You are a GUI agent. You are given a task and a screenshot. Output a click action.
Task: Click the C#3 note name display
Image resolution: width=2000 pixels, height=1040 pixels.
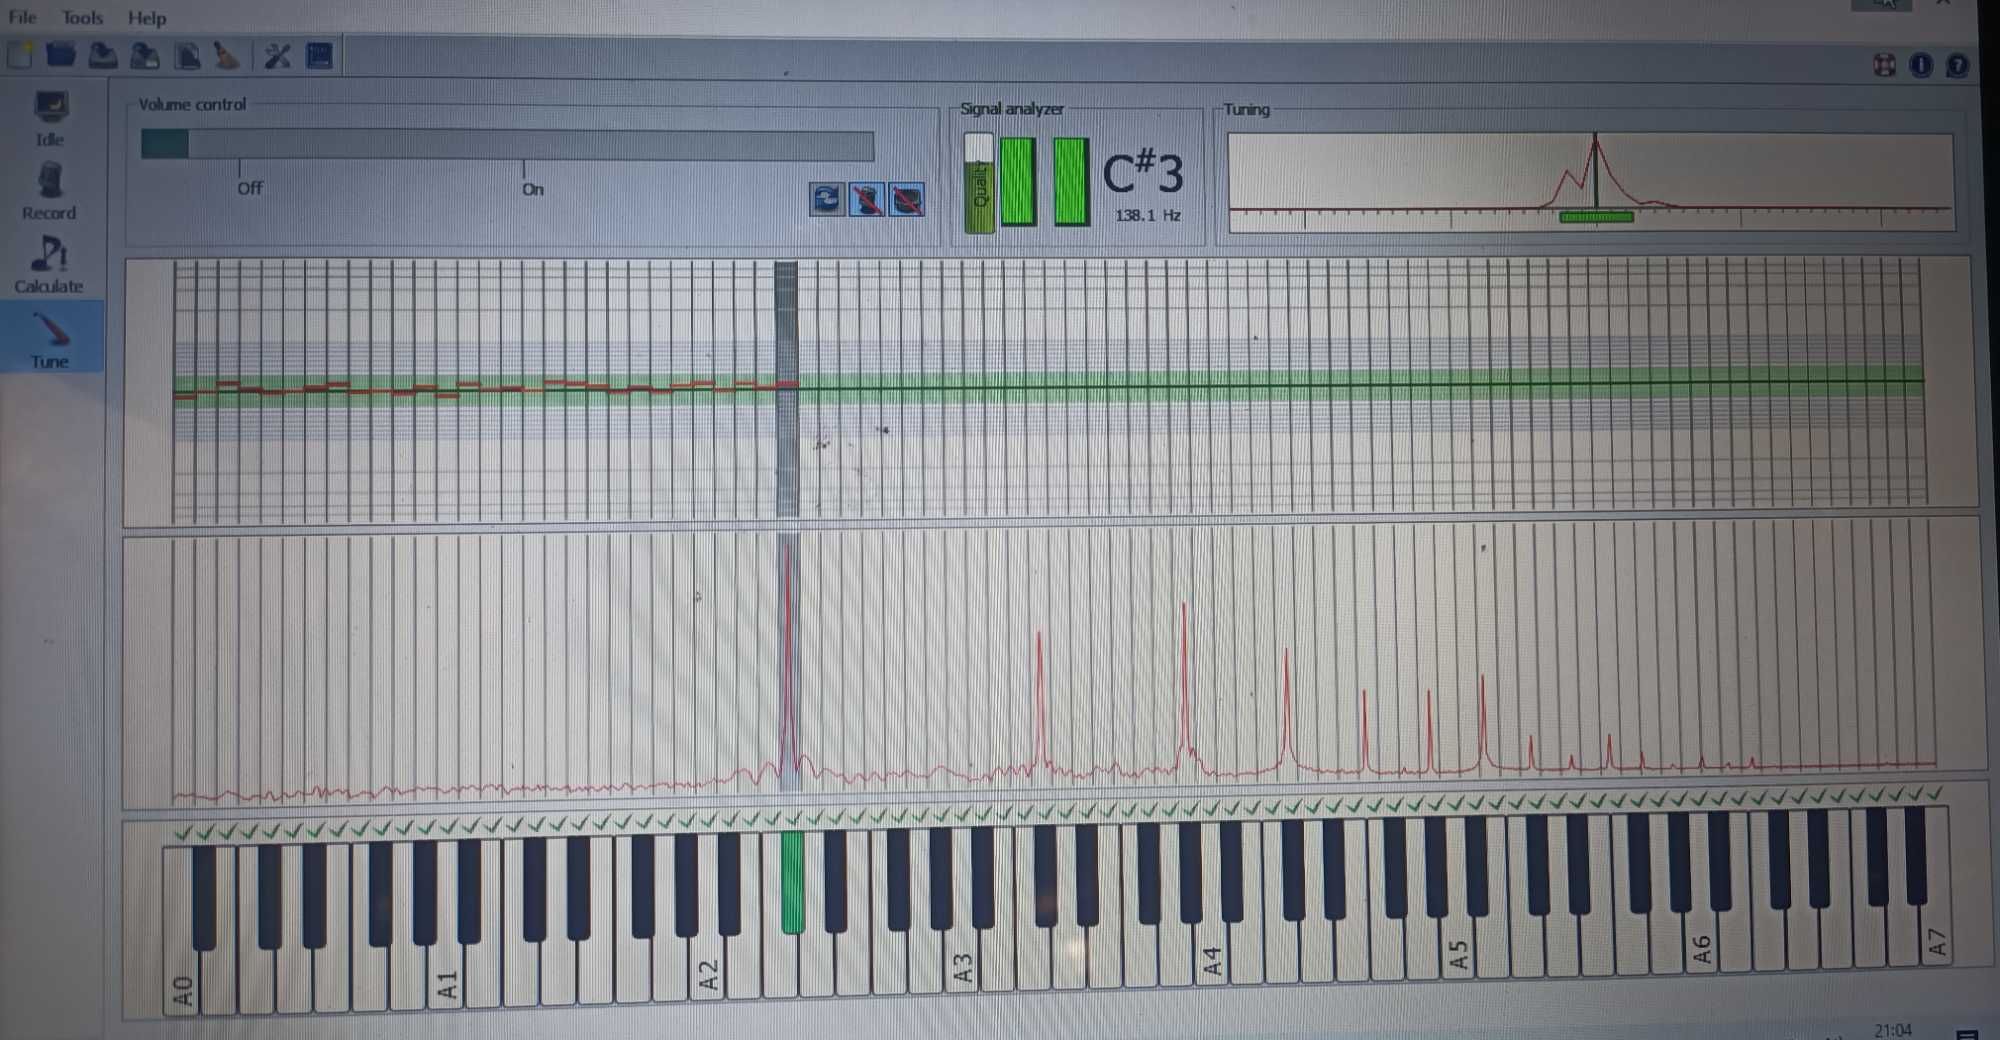1143,172
